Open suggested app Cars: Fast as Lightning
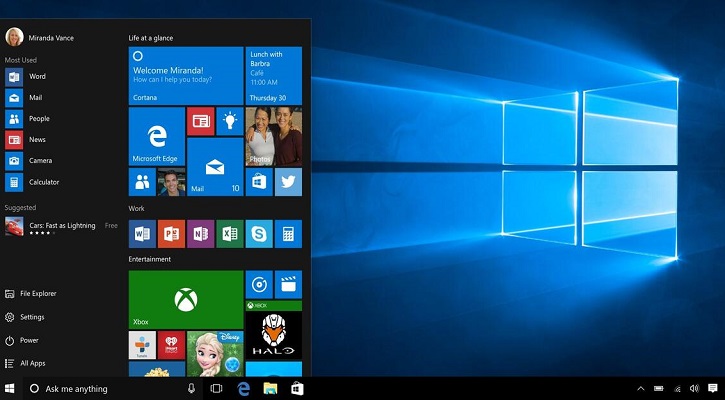This screenshot has width=725, height=400. click(61, 227)
